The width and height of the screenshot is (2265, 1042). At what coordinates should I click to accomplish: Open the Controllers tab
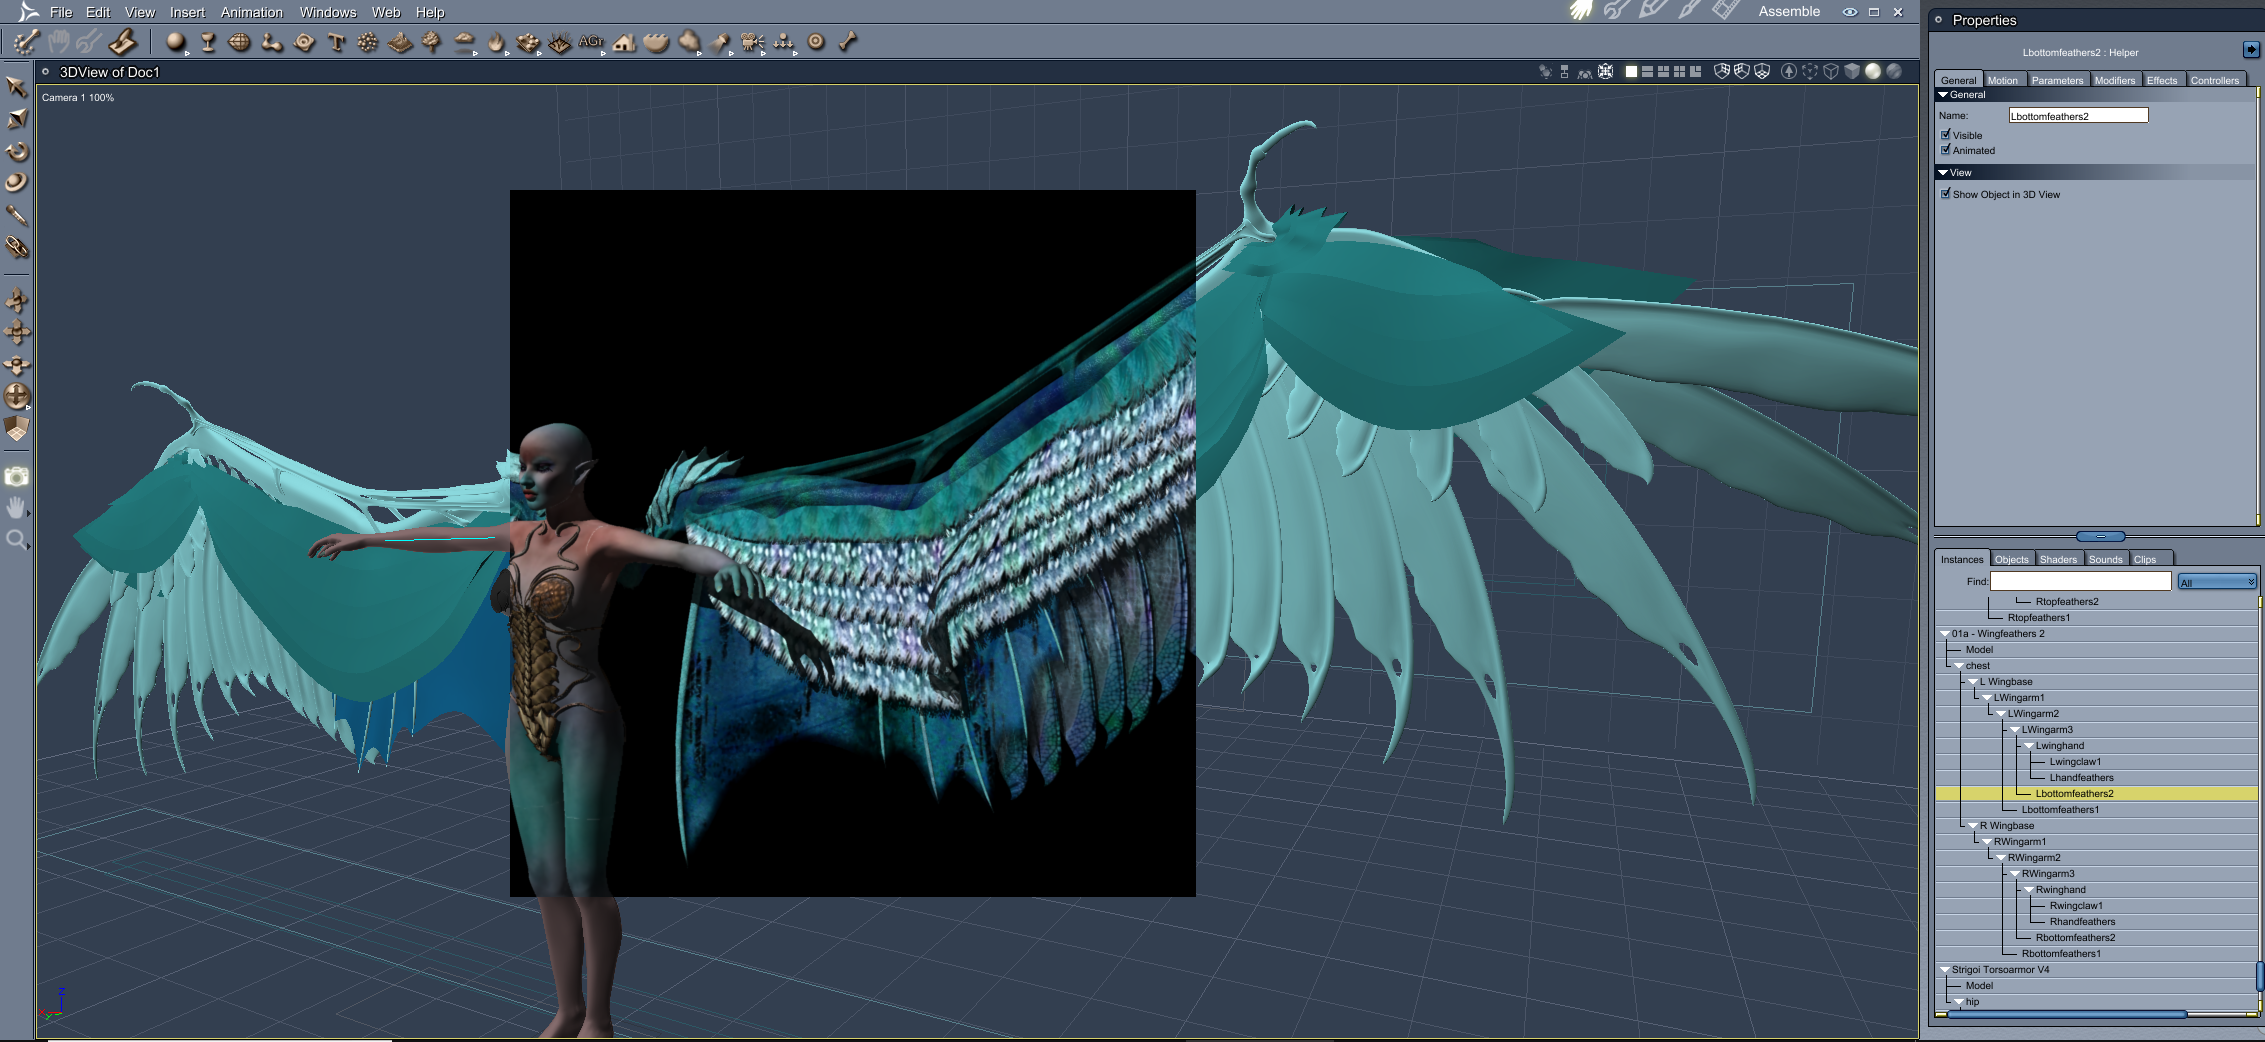(2214, 80)
